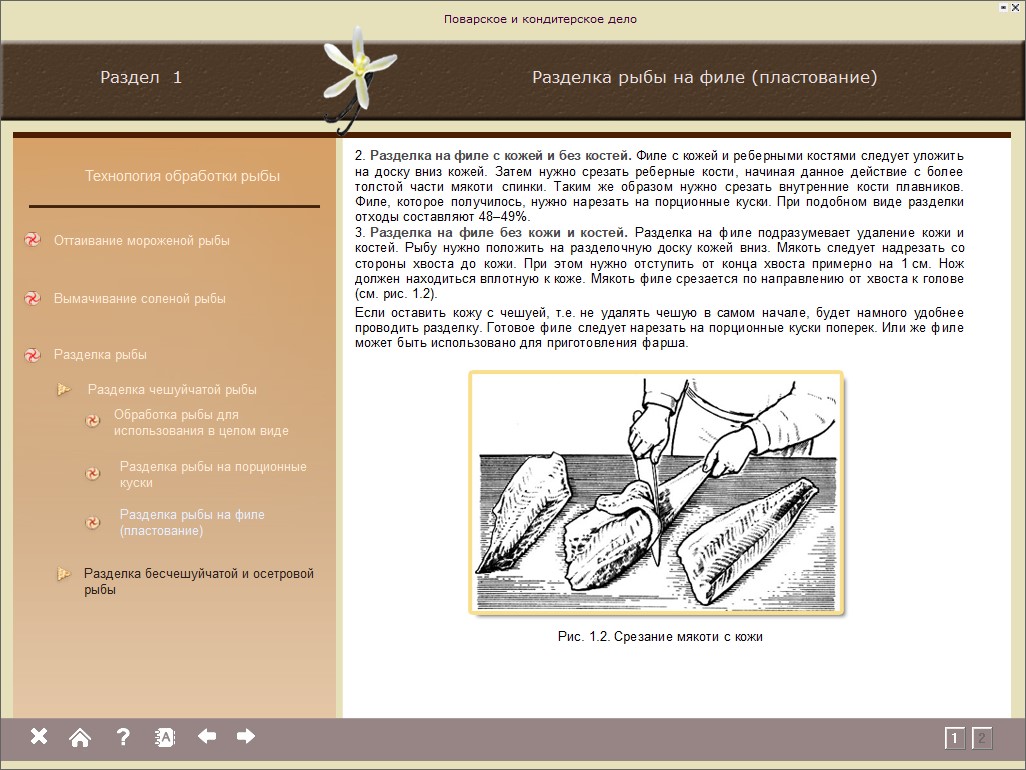Go back with the left arrow icon

pos(207,737)
